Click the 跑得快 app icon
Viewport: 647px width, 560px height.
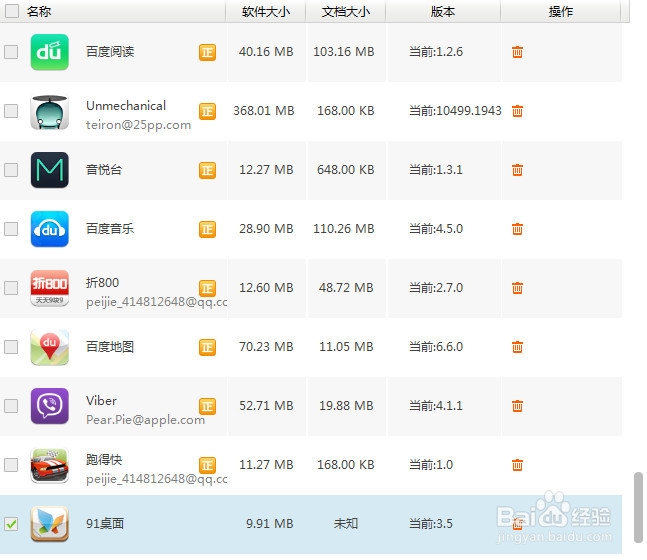pyautogui.click(x=50, y=465)
